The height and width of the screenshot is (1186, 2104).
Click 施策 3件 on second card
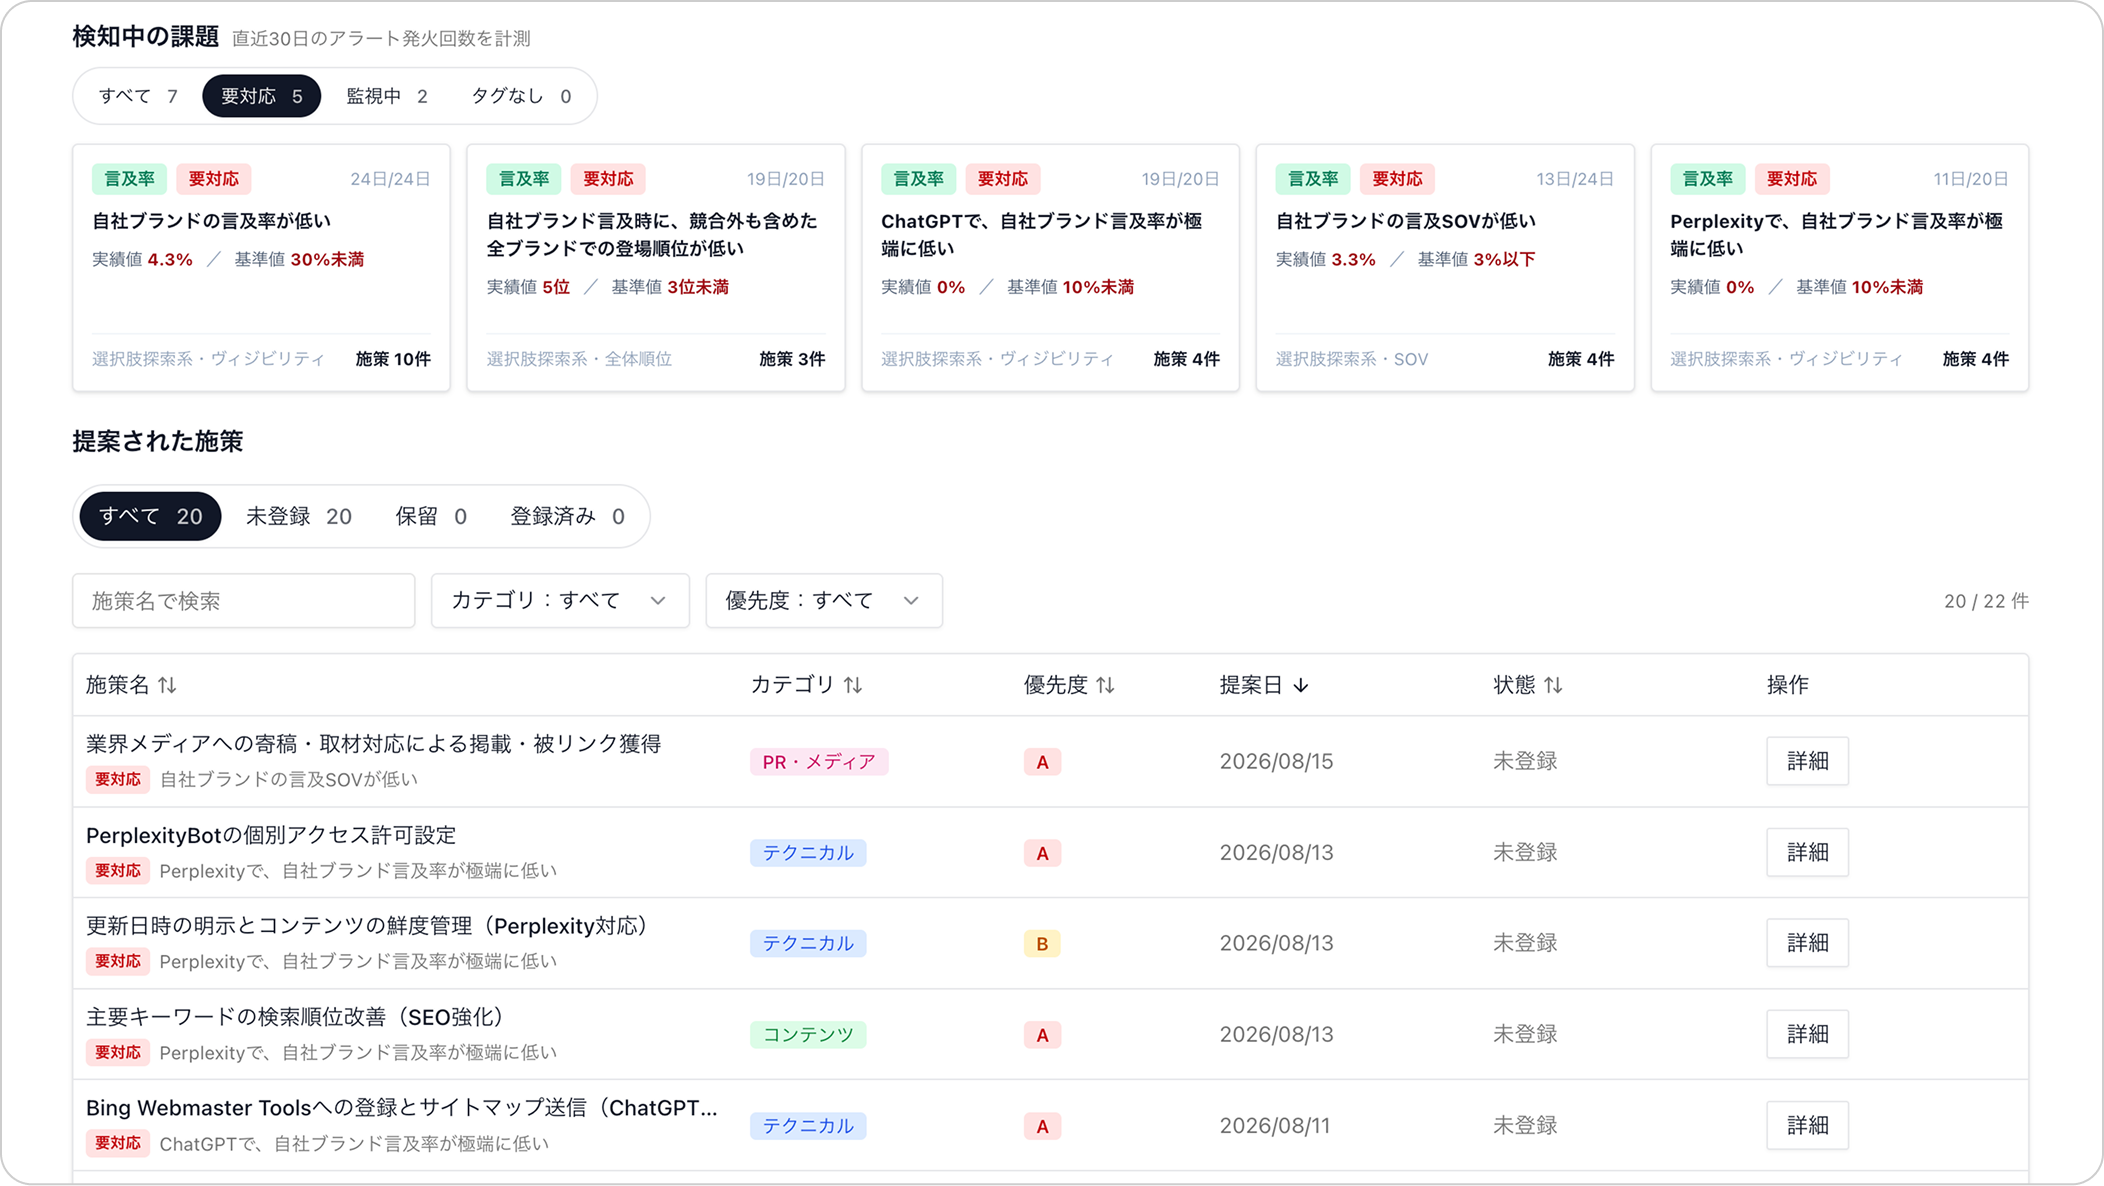(792, 359)
